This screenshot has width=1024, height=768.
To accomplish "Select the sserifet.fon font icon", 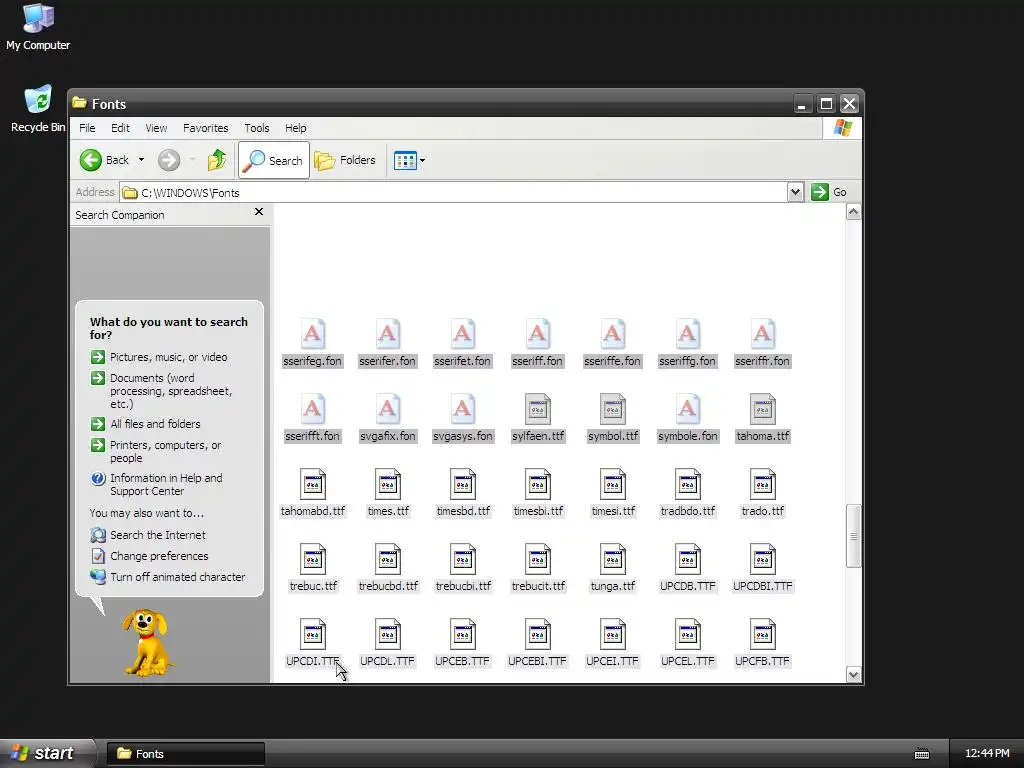I will point(462,334).
